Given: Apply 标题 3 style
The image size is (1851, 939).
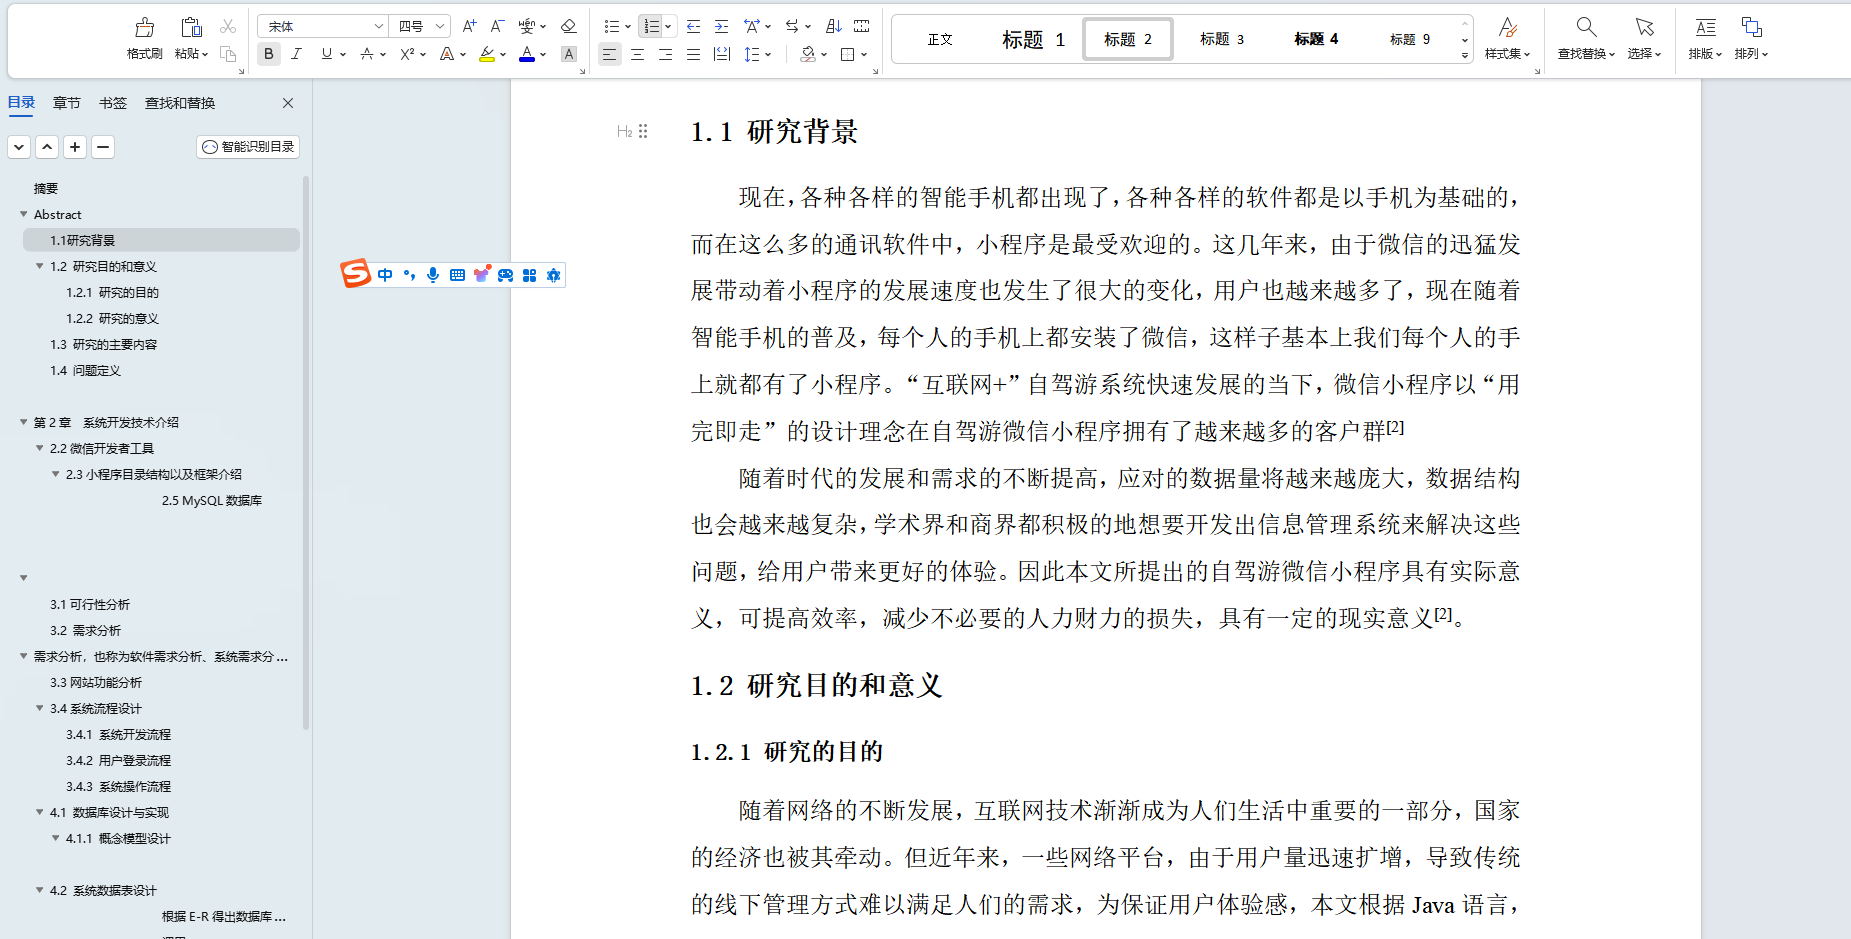Looking at the screenshot, I should pos(1222,40).
